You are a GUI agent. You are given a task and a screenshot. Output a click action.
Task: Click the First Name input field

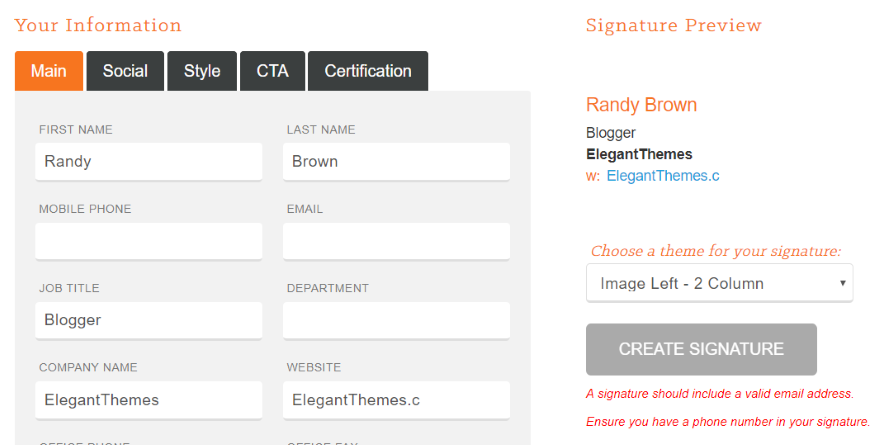[148, 161]
